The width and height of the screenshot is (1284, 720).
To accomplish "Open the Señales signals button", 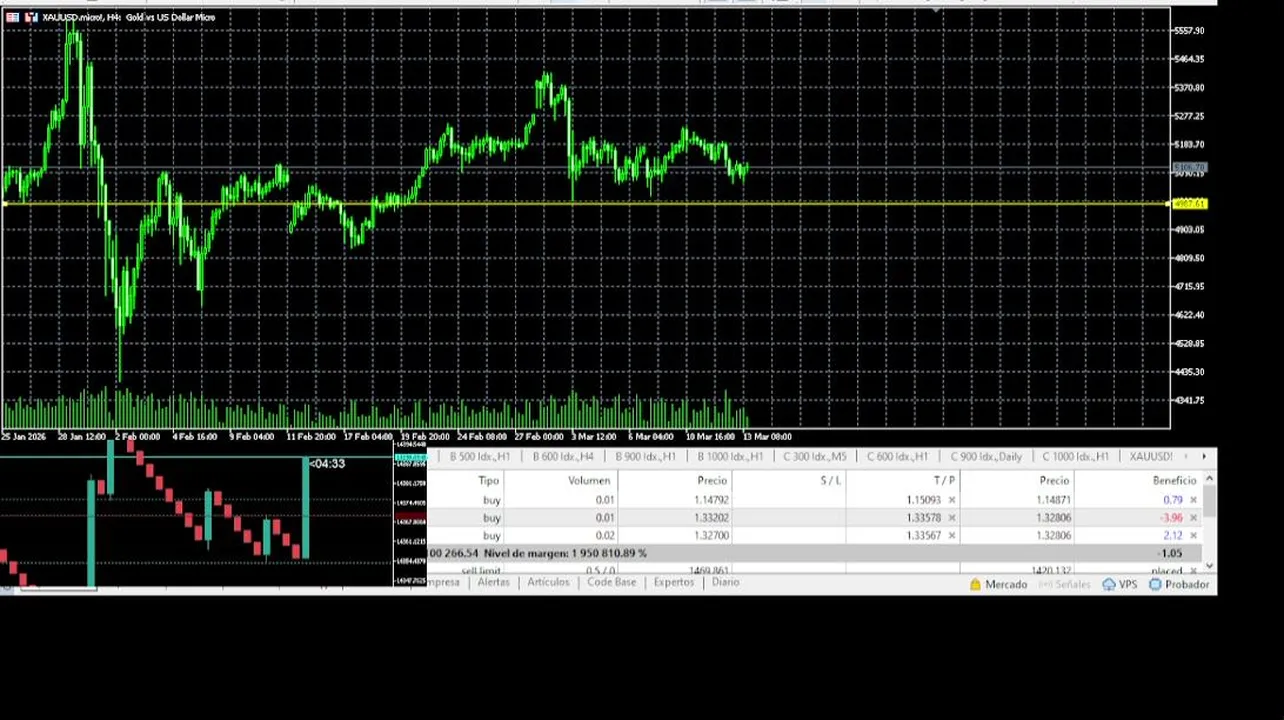I will point(1064,584).
